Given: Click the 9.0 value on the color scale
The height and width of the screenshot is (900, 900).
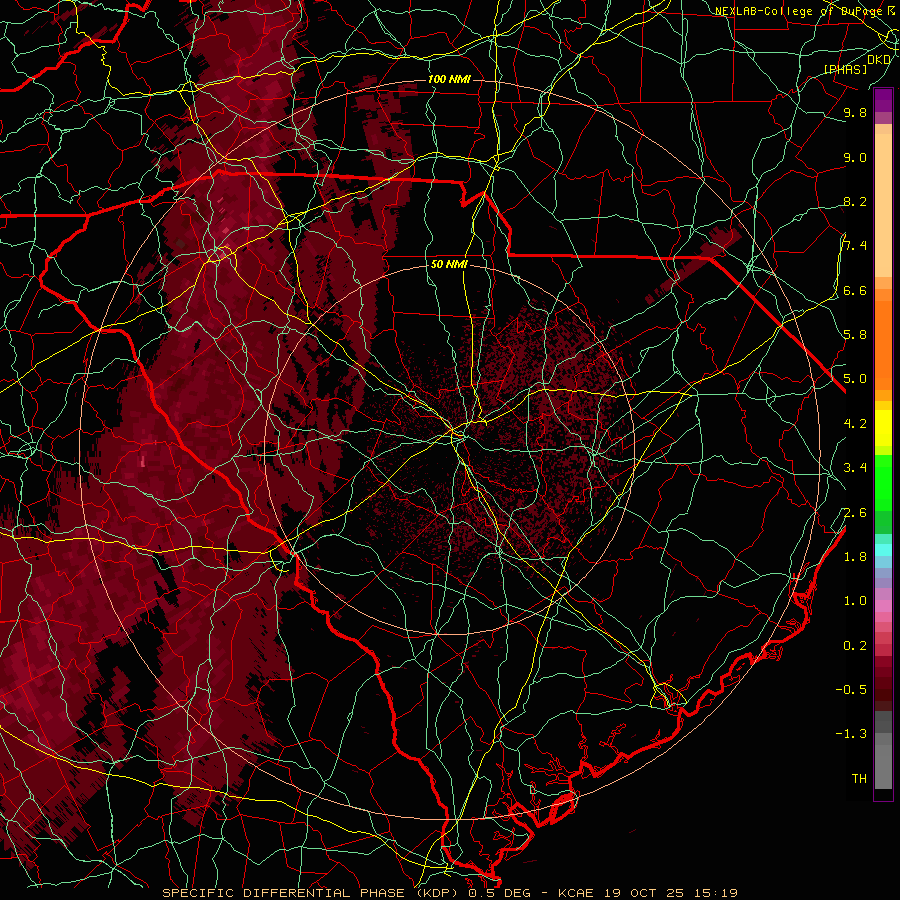Looking at the screenshot, I should (x=855, y=157).
